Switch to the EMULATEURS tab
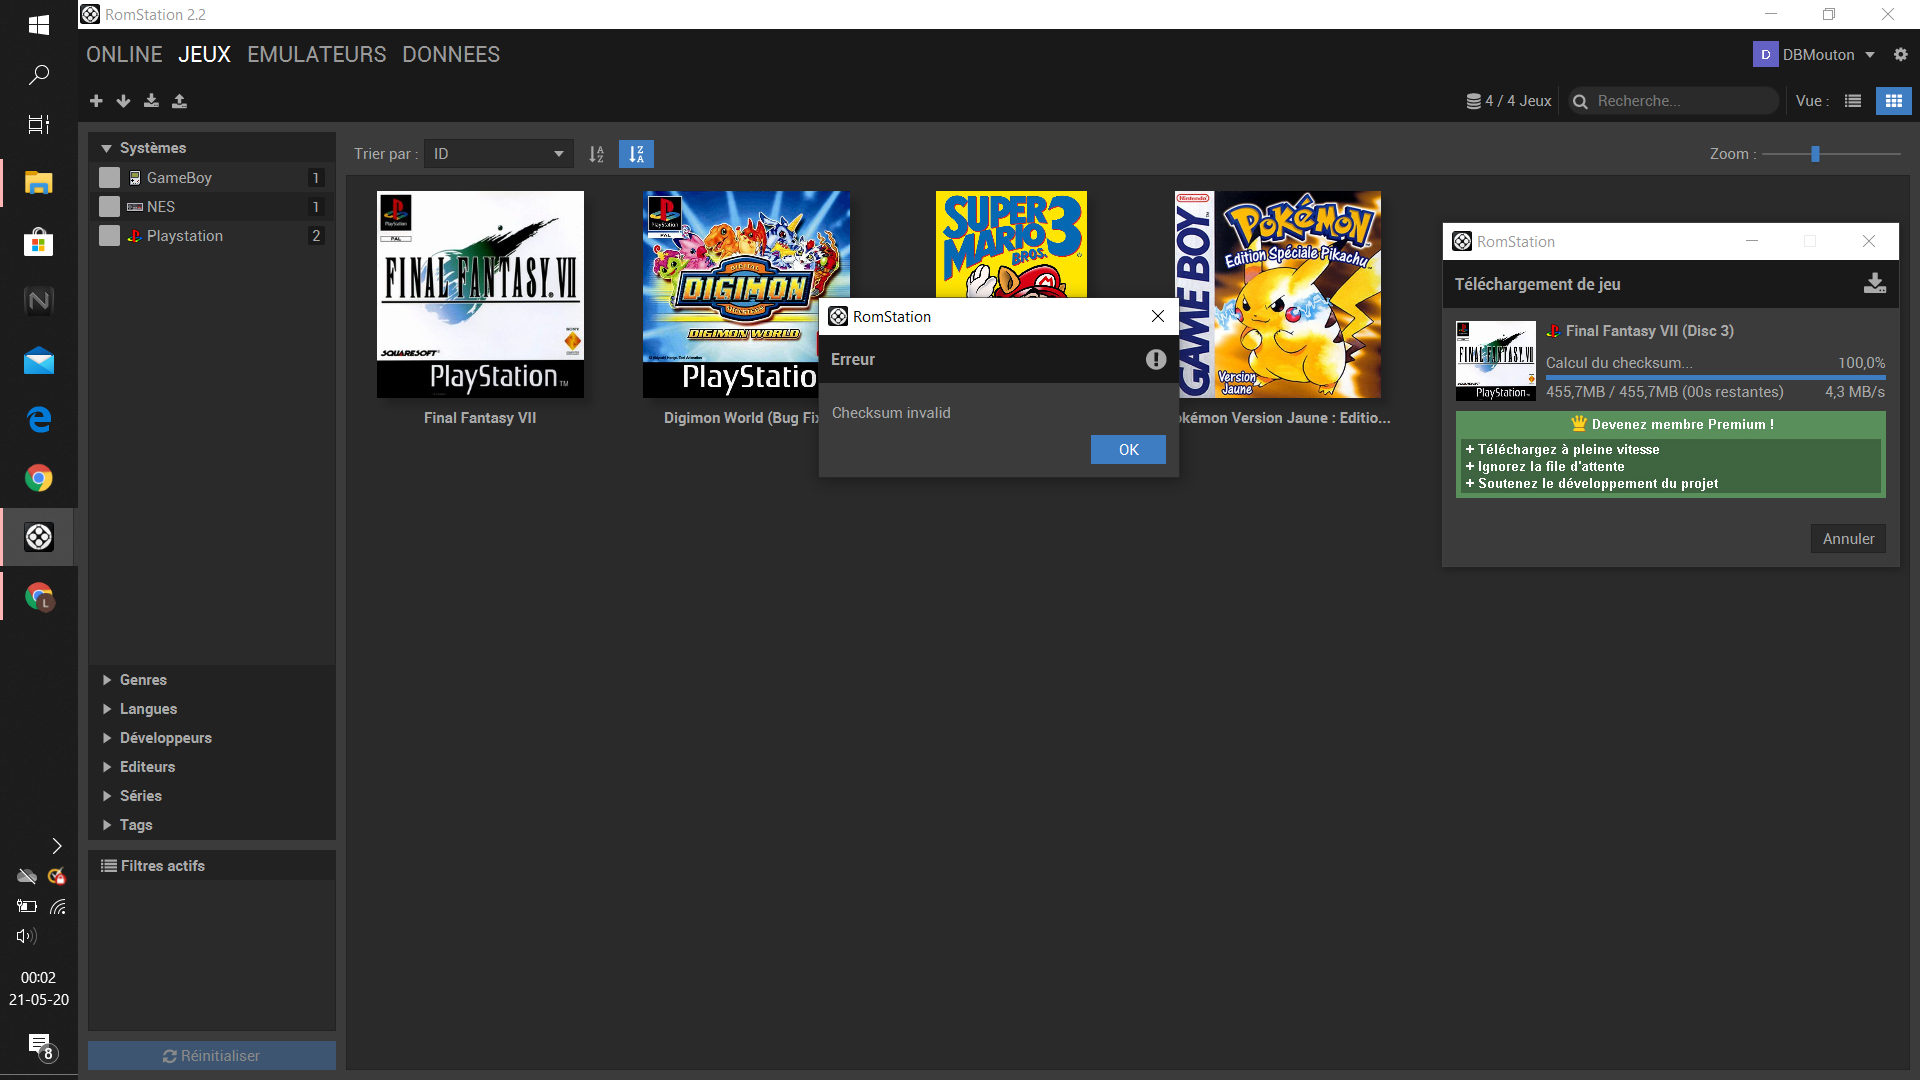The width and height of the screenshot is (1920, 1080). pos(316,55)
